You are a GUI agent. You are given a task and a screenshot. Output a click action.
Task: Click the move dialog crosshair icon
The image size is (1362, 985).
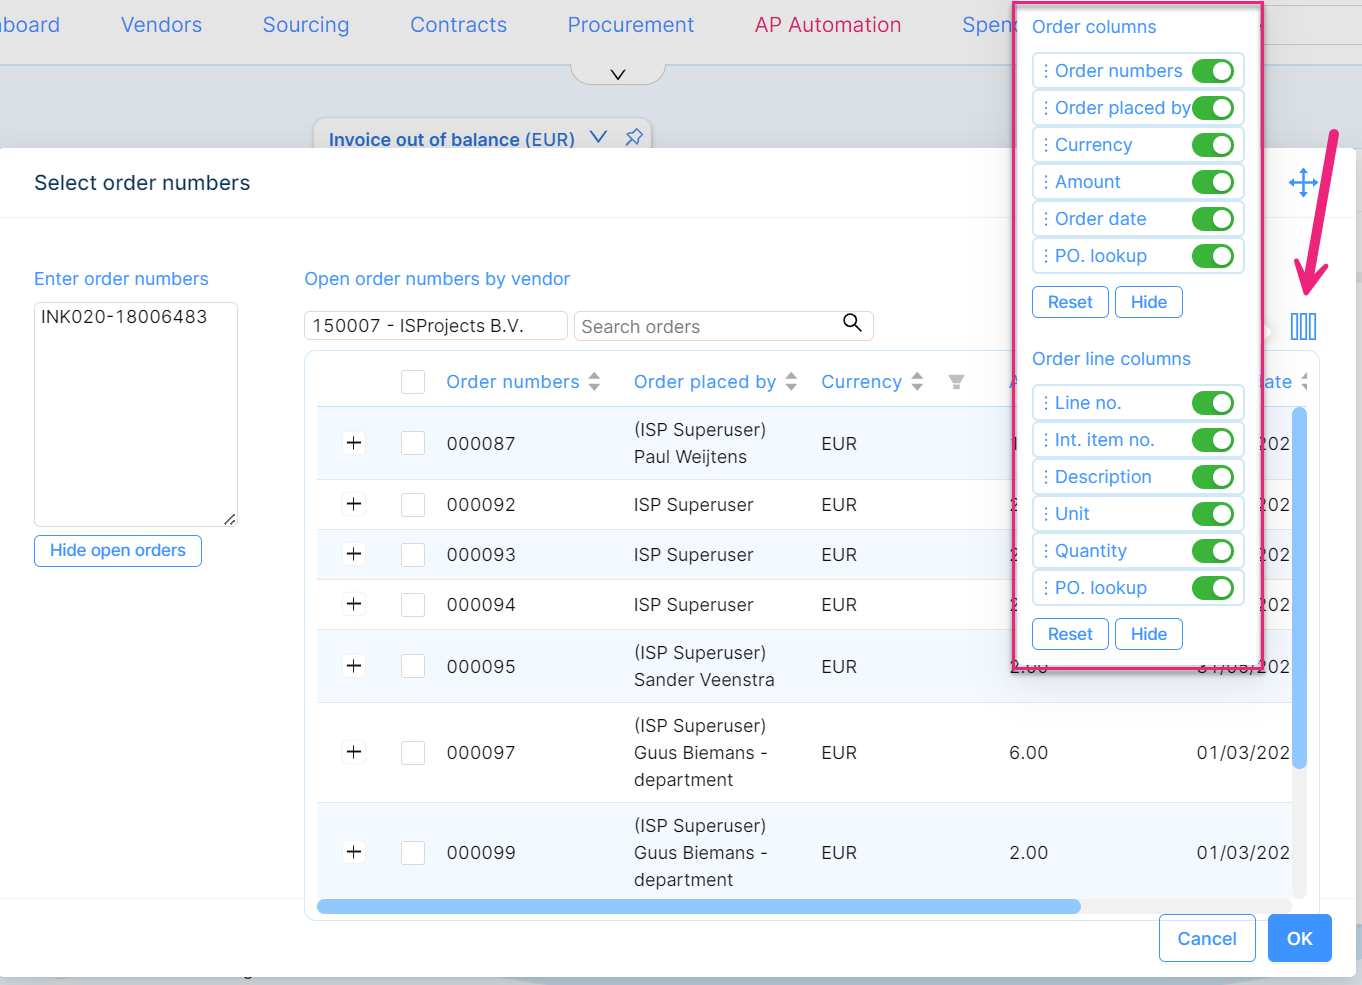click(1302, 183)
